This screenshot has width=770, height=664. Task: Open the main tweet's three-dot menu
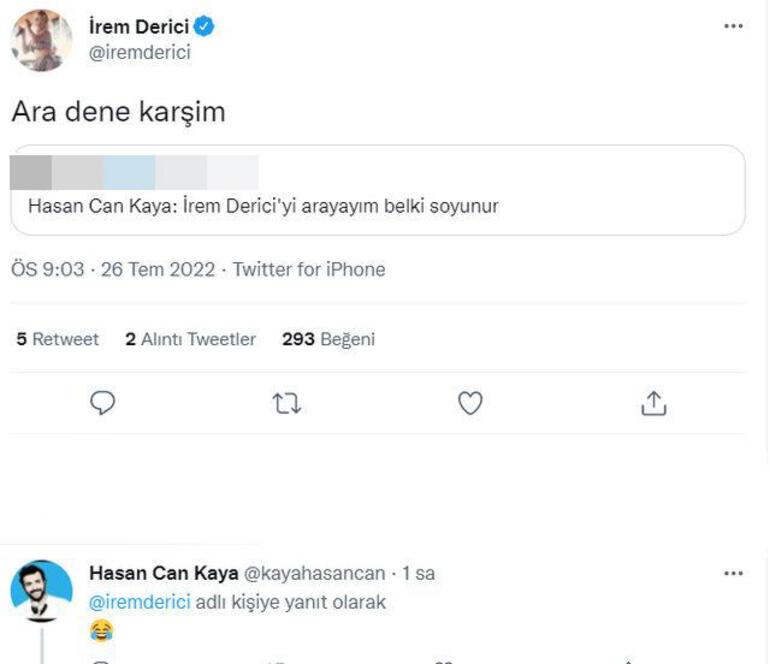pyautogui.click(x=733, y=26)
